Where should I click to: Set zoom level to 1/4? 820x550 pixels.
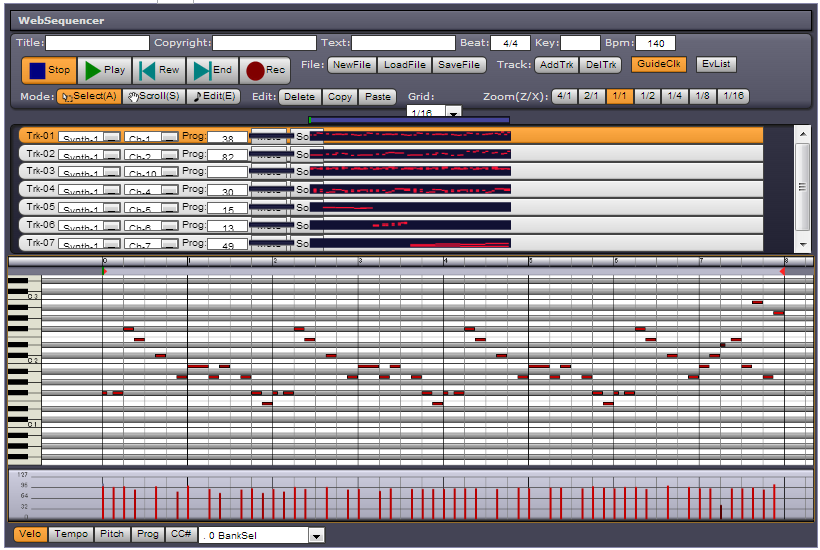(676, 97)
